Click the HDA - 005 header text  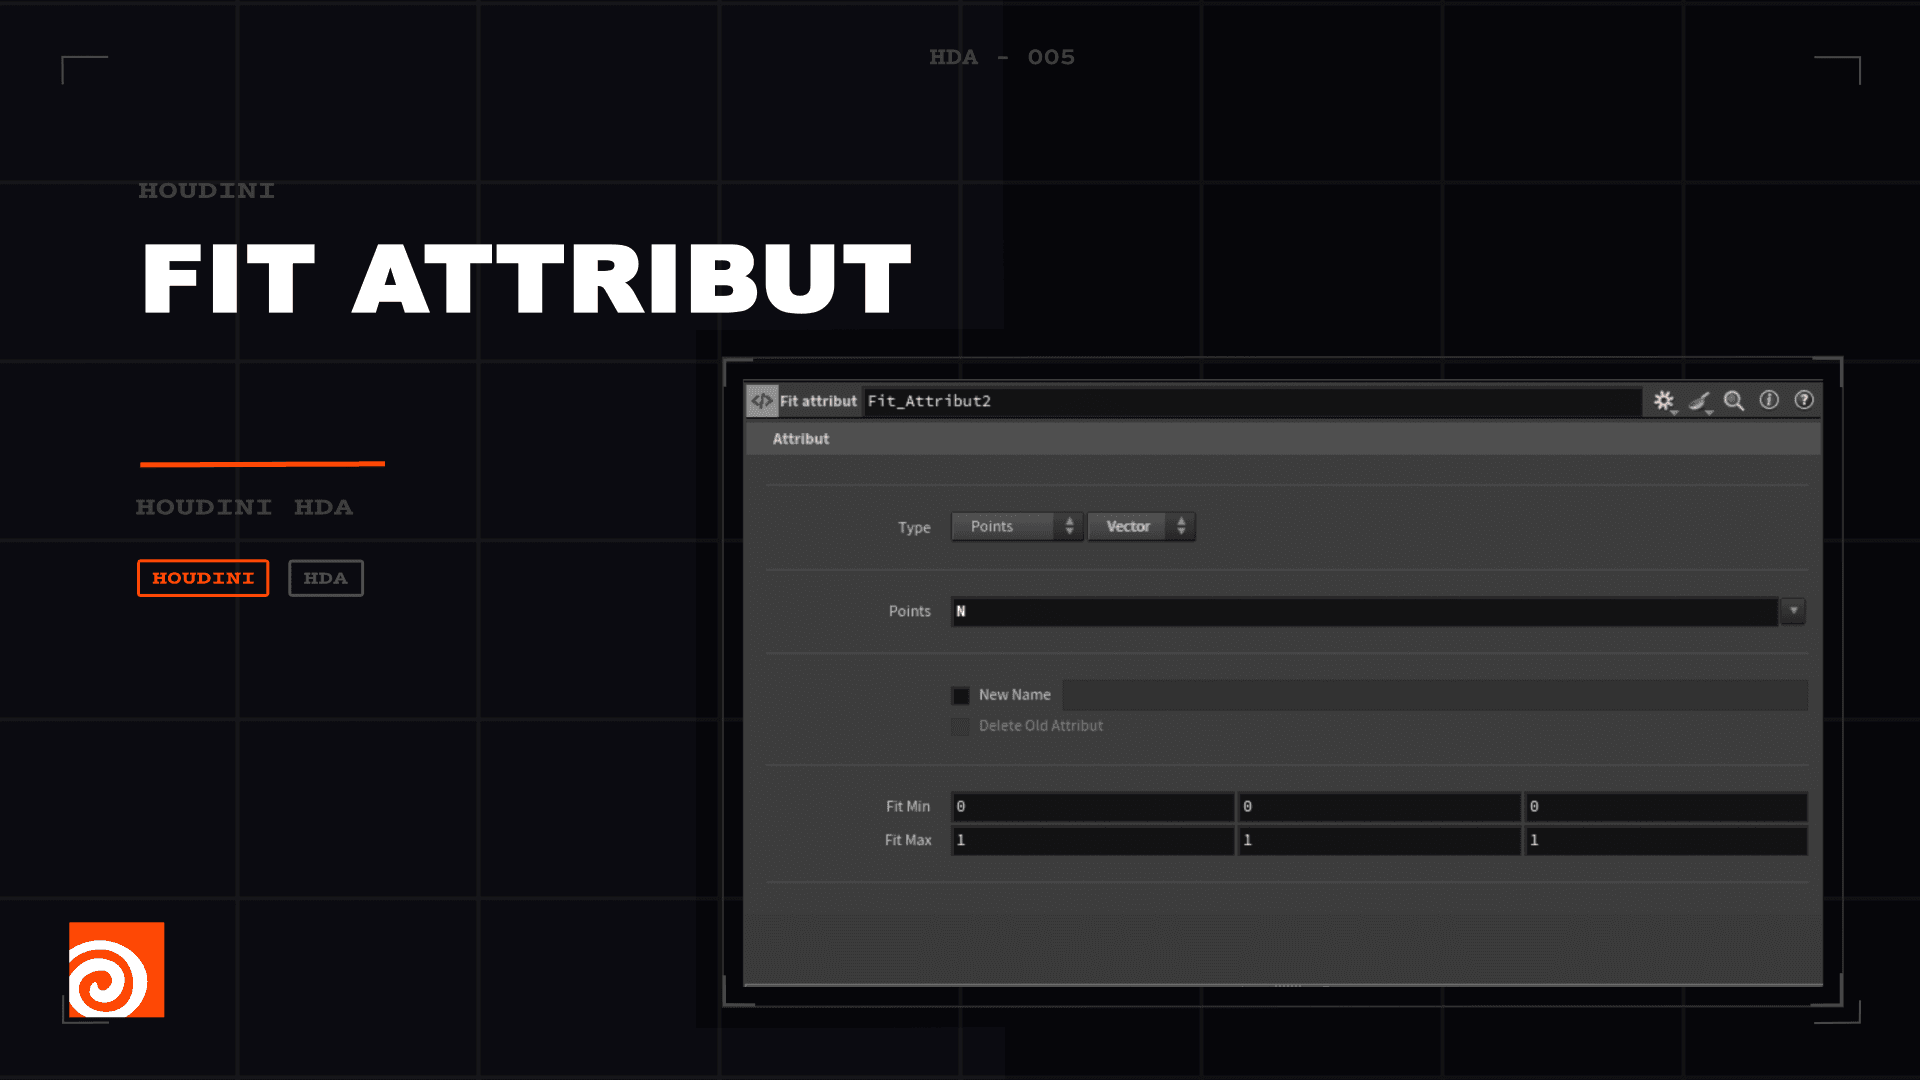[x=1002, y=57]
